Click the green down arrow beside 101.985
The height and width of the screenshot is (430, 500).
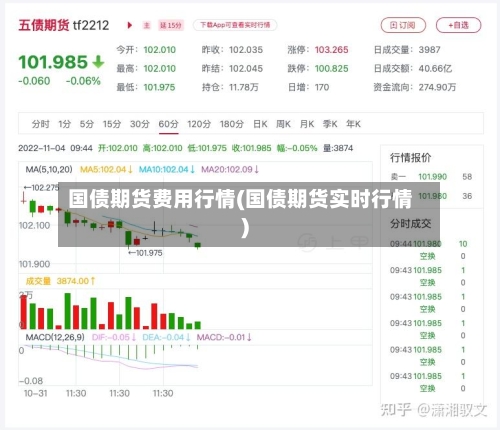point(98,62)
